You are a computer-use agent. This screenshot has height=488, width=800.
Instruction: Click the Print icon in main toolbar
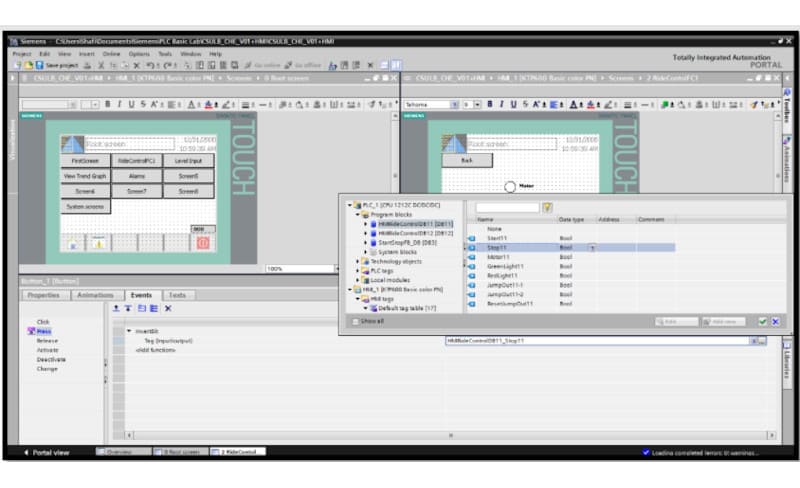(88, 65)
